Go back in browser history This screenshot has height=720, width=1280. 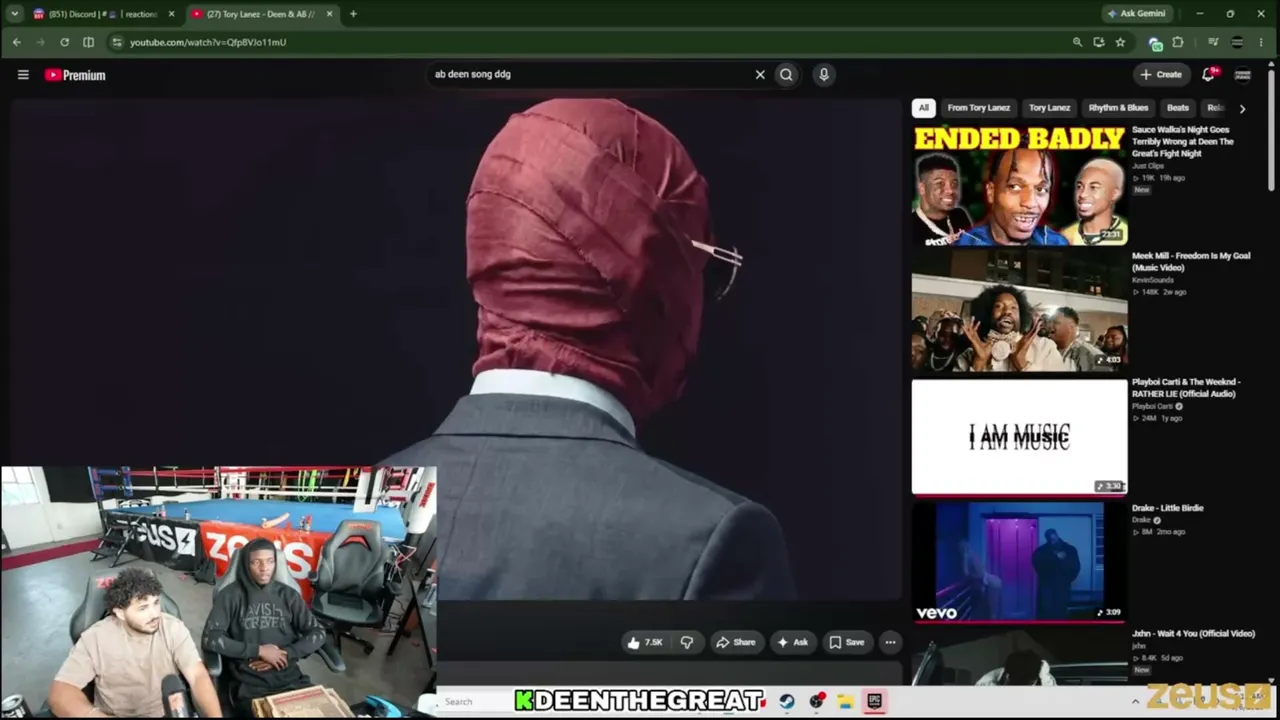(17, 42)
